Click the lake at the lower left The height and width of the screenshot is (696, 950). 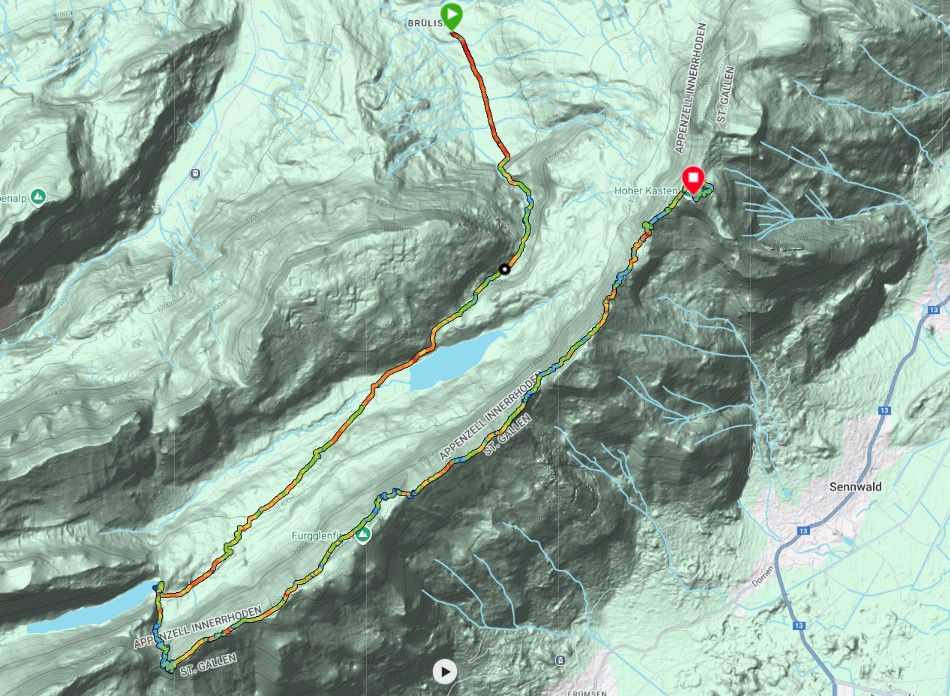[x=91, y=607]
